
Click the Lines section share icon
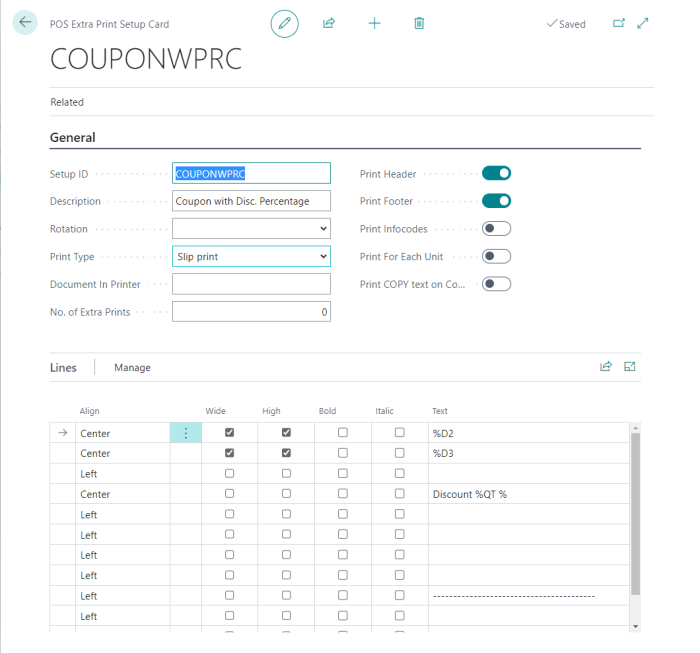click(606, 367)
